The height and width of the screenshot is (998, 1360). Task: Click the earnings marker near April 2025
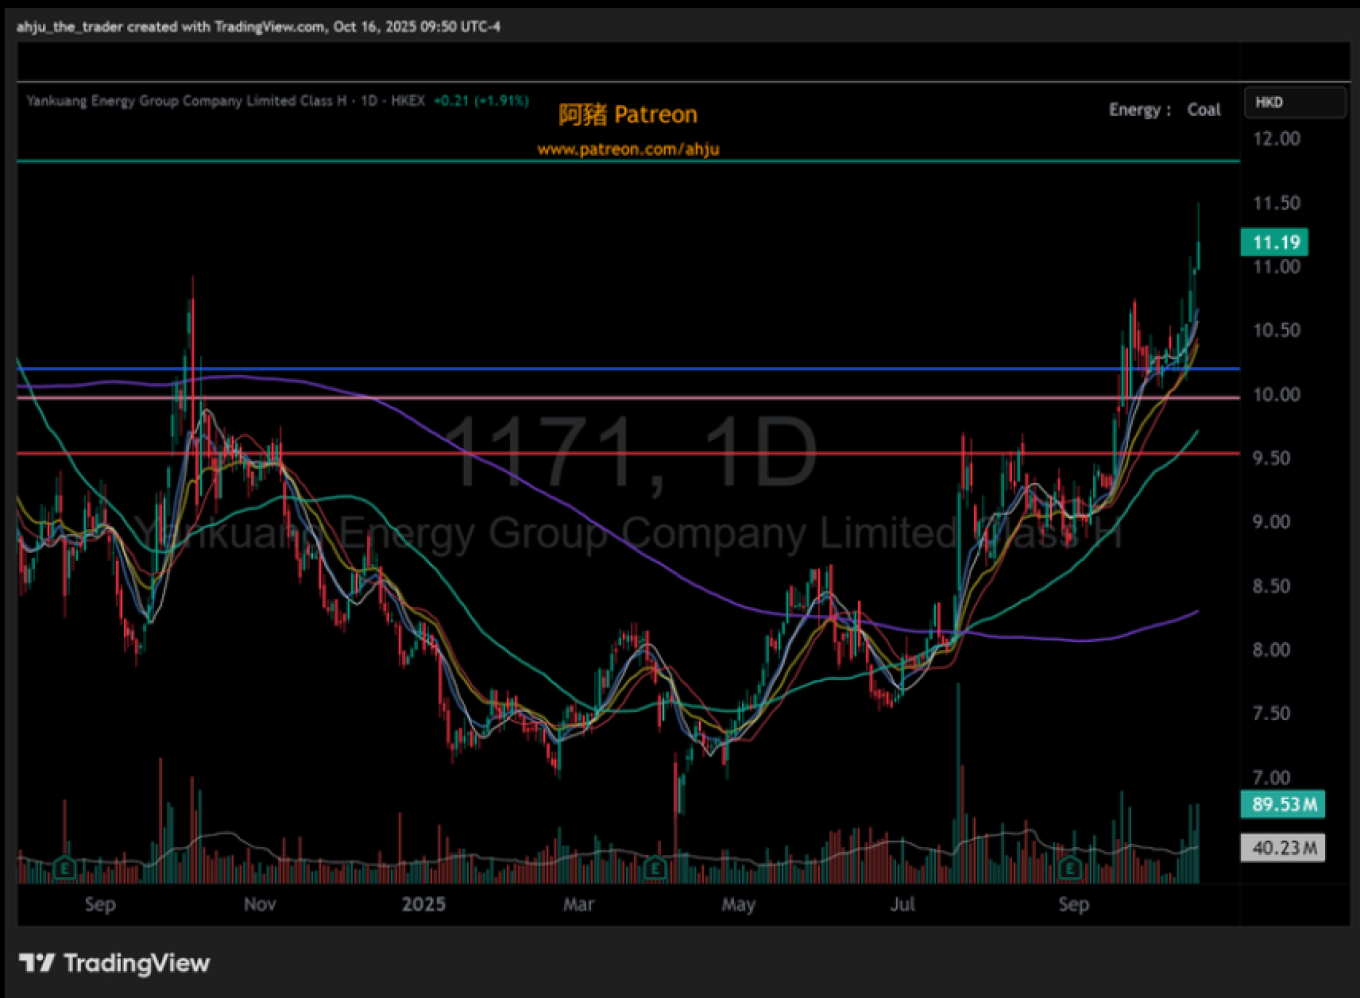pos(655,867)
